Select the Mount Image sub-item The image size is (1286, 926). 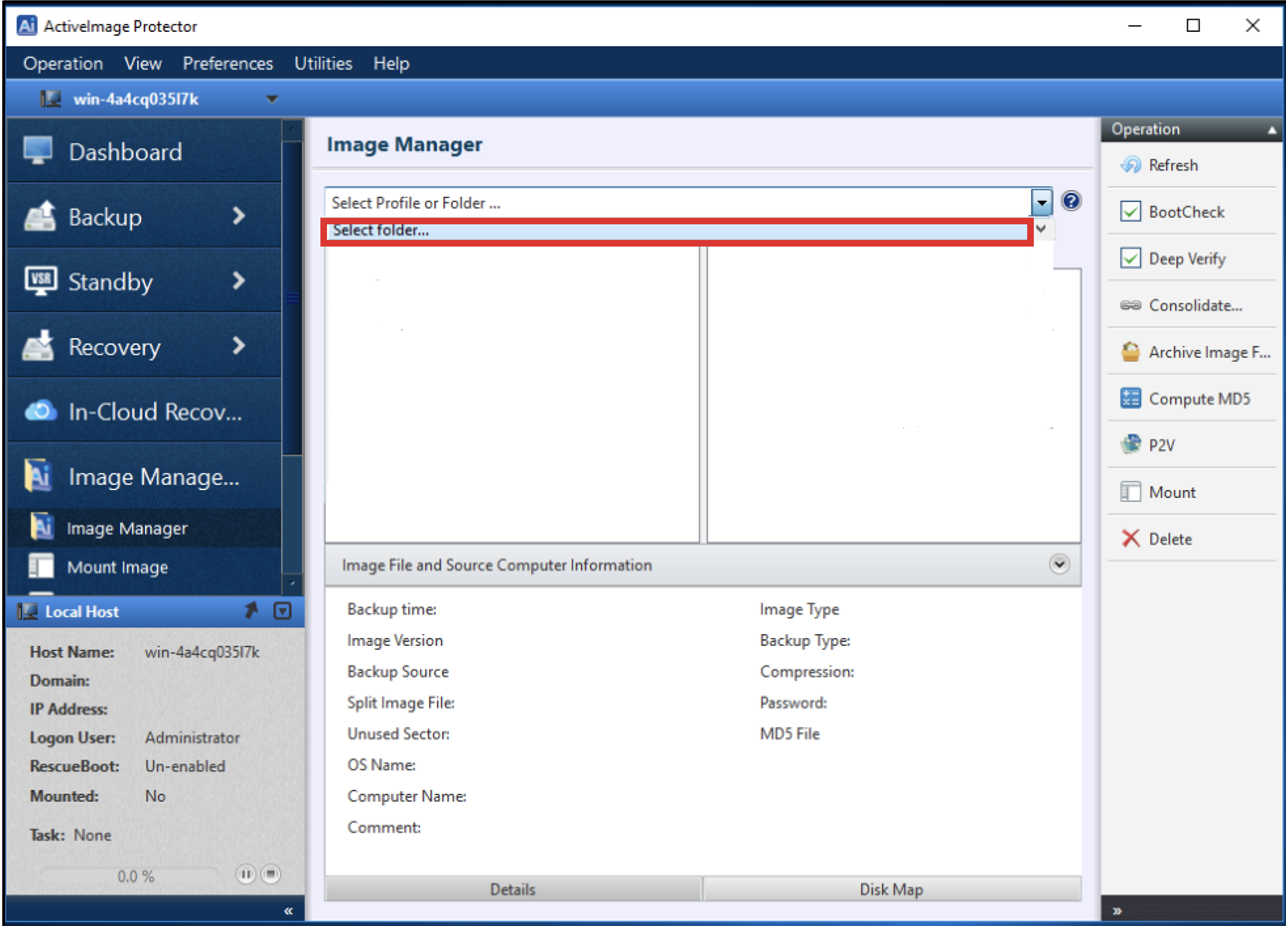click(144, 567)
